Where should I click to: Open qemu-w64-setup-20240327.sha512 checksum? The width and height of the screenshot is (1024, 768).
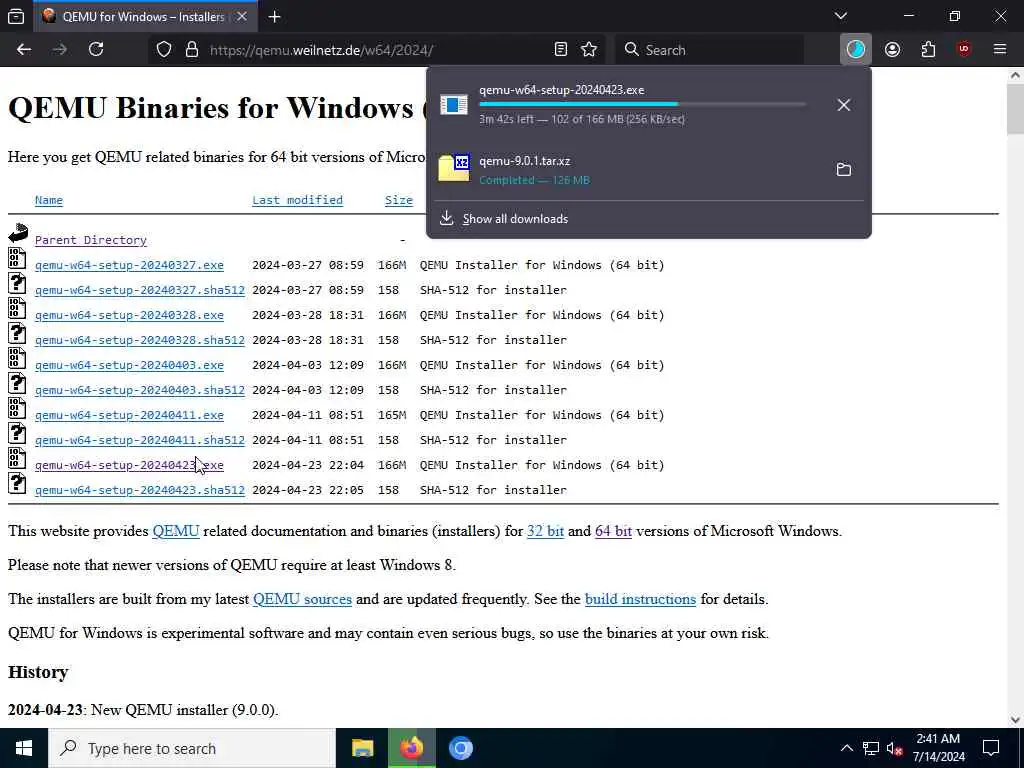tap(140, 290)
